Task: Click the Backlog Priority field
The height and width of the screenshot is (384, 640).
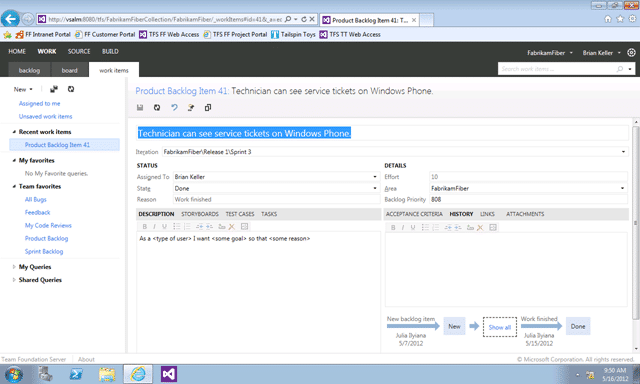Action: [528, 200]
